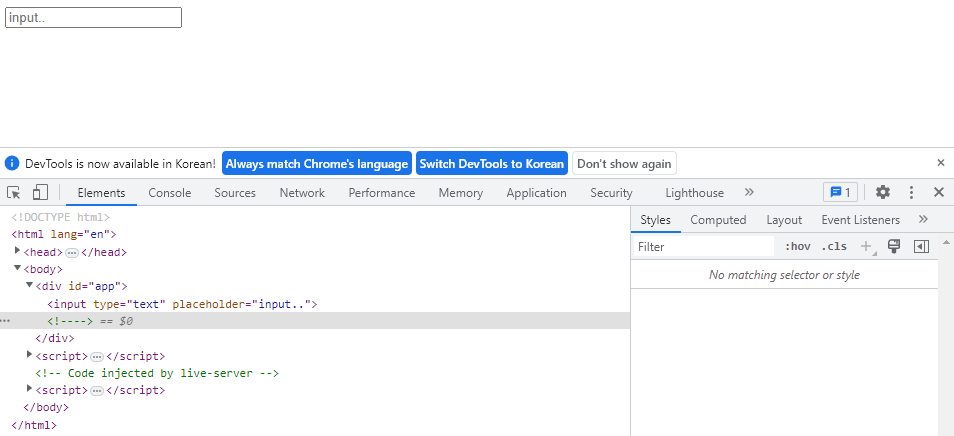Dismiss the Korean language infobar

[x=941, y=163]
